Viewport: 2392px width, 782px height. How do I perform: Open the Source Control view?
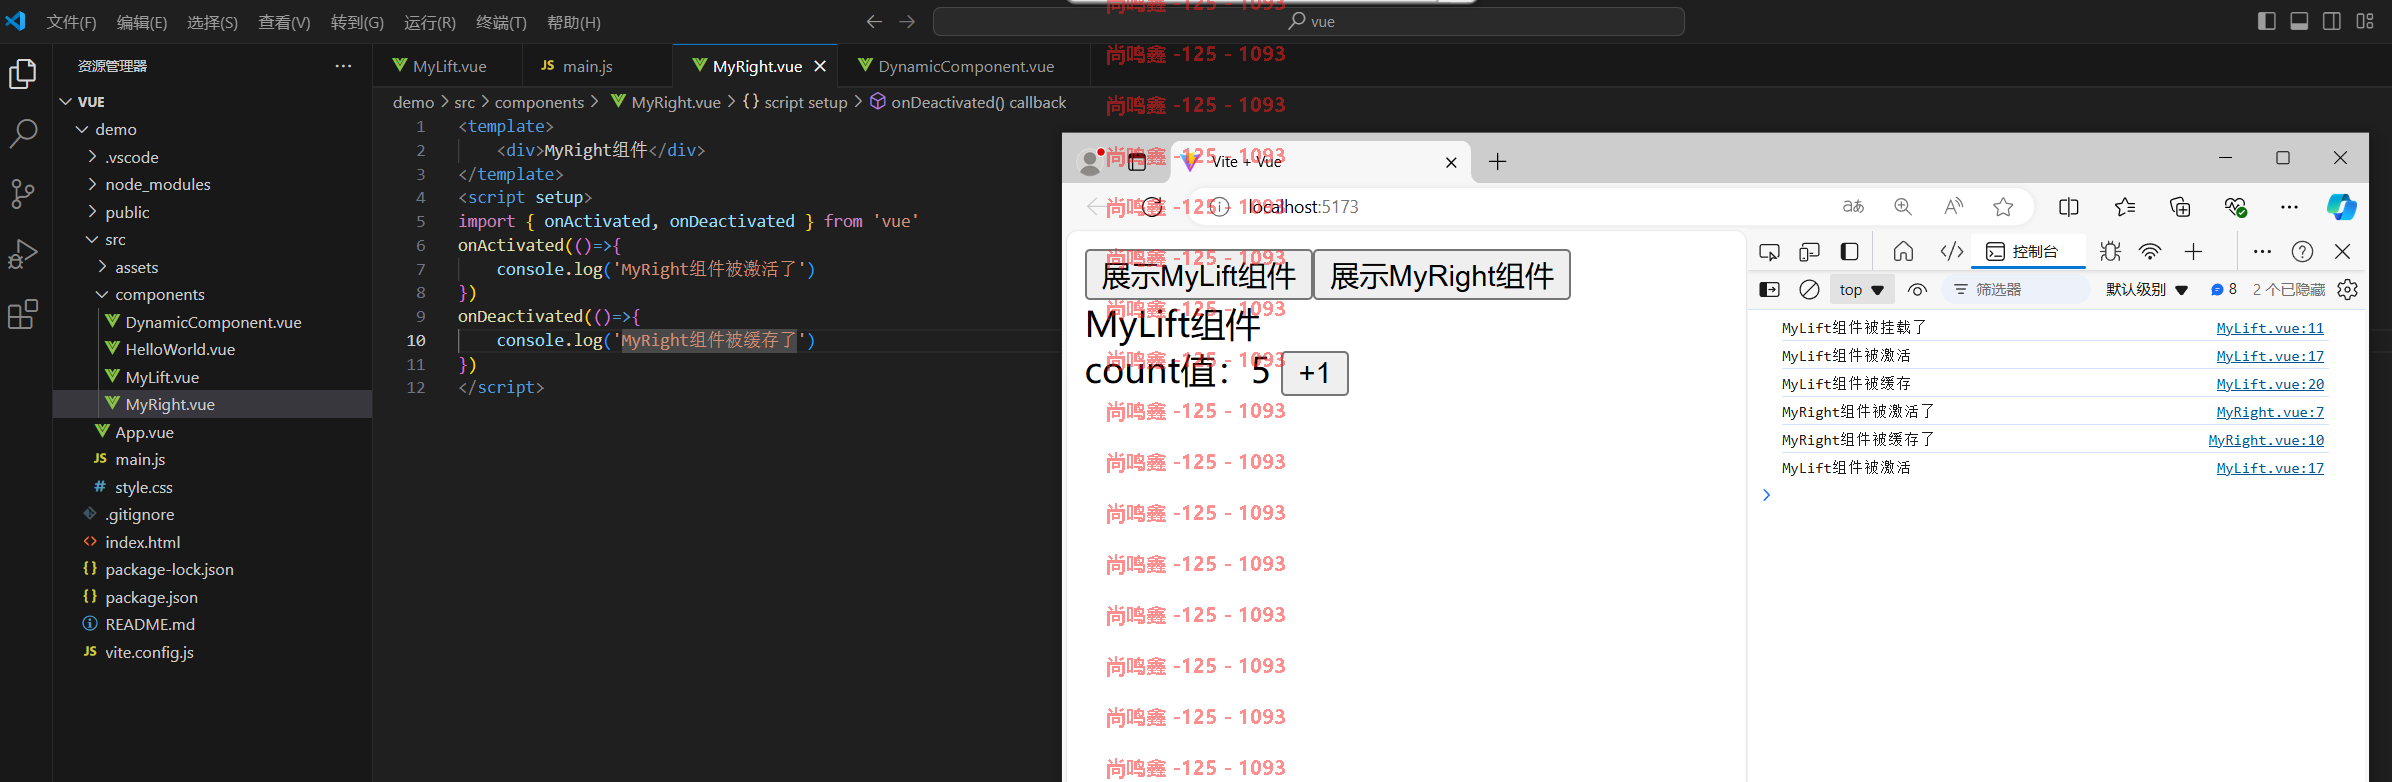click(x=23, y=194)
